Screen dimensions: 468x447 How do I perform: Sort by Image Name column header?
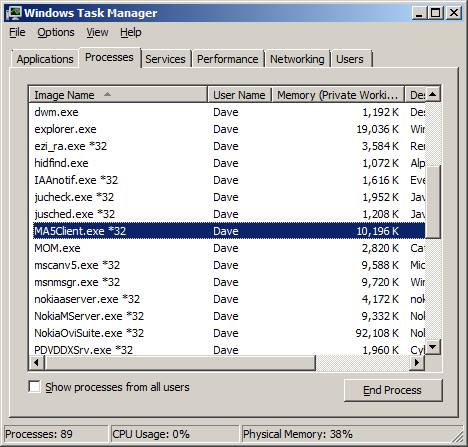(x=118, y=95)
